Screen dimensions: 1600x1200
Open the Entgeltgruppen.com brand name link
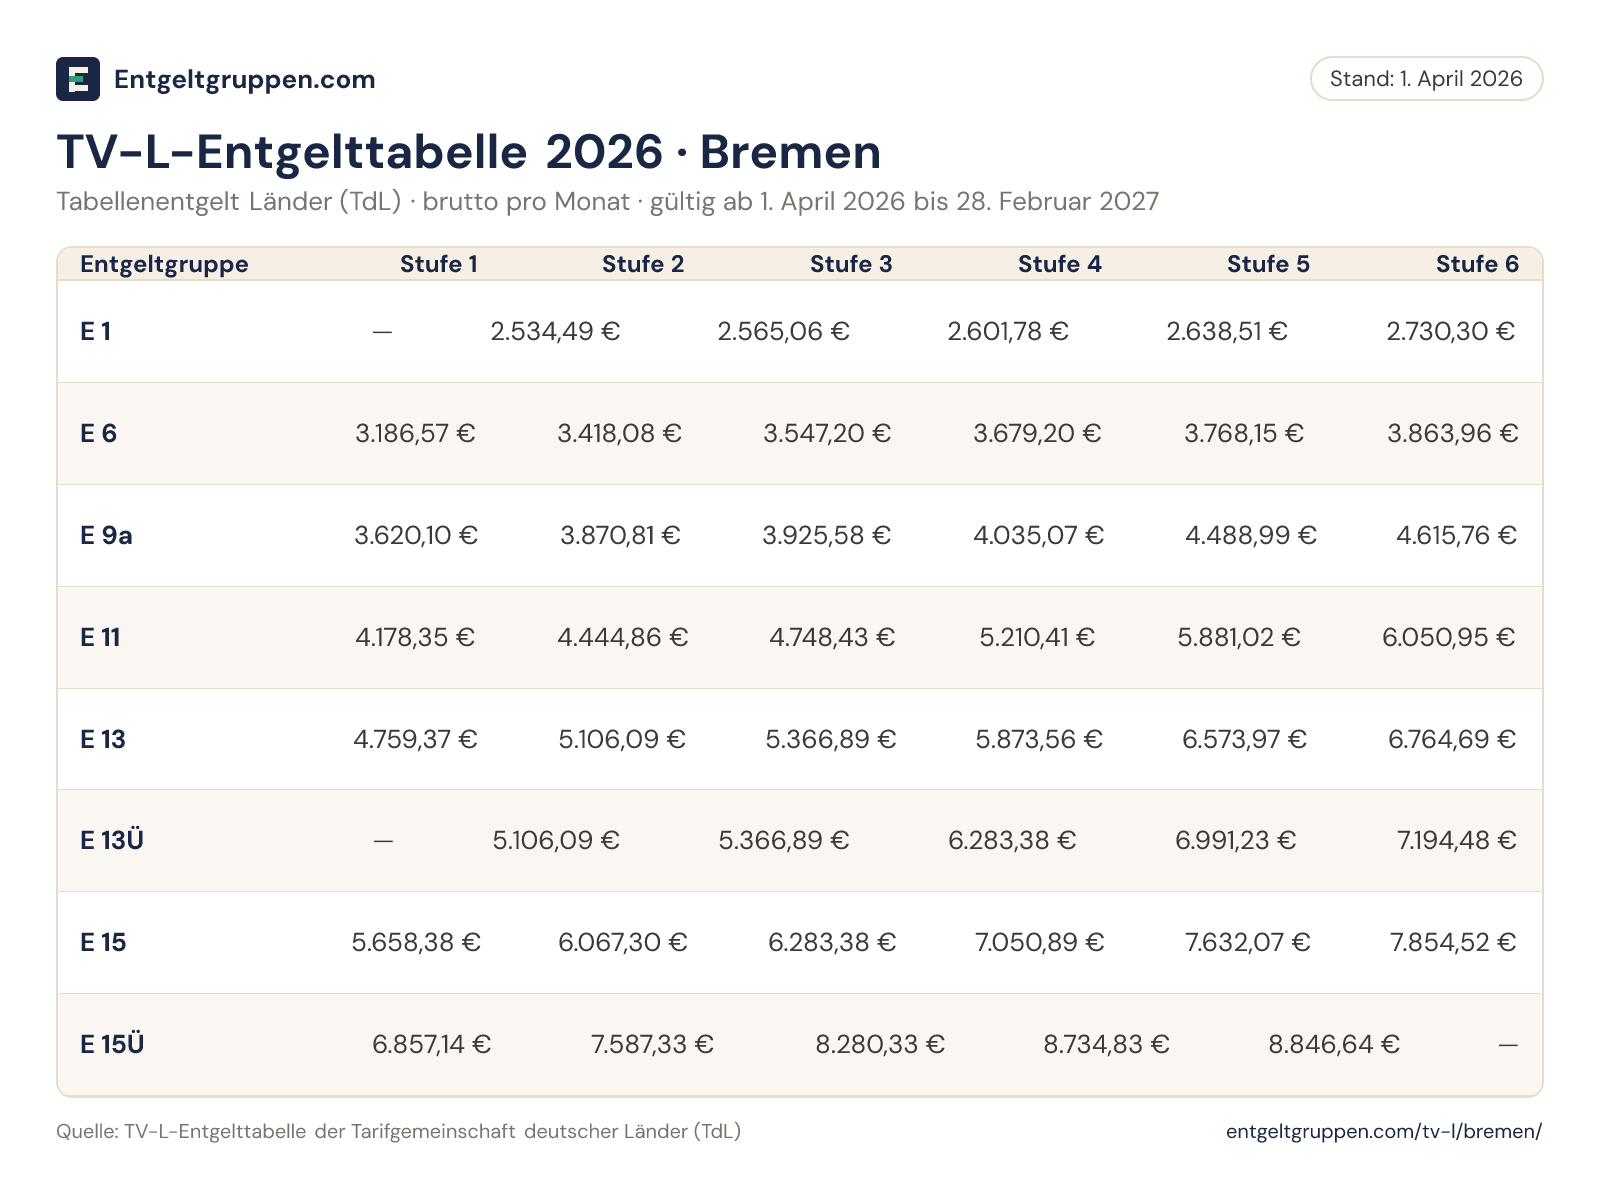point(245,80)
